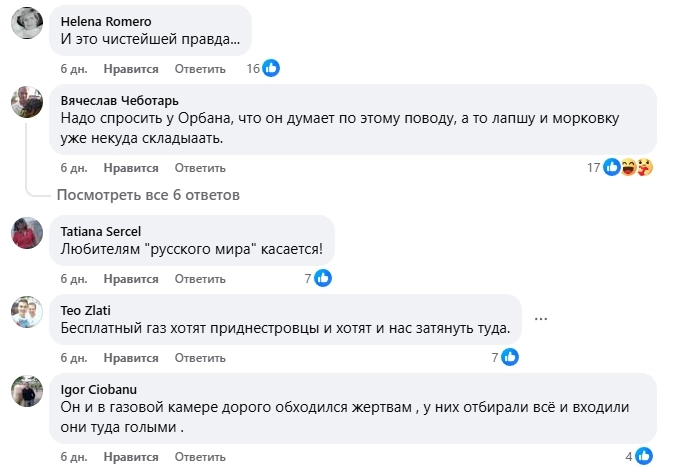
Task: Click Tatiana Sercel's profile avatar
Action: tap(27, 234)
